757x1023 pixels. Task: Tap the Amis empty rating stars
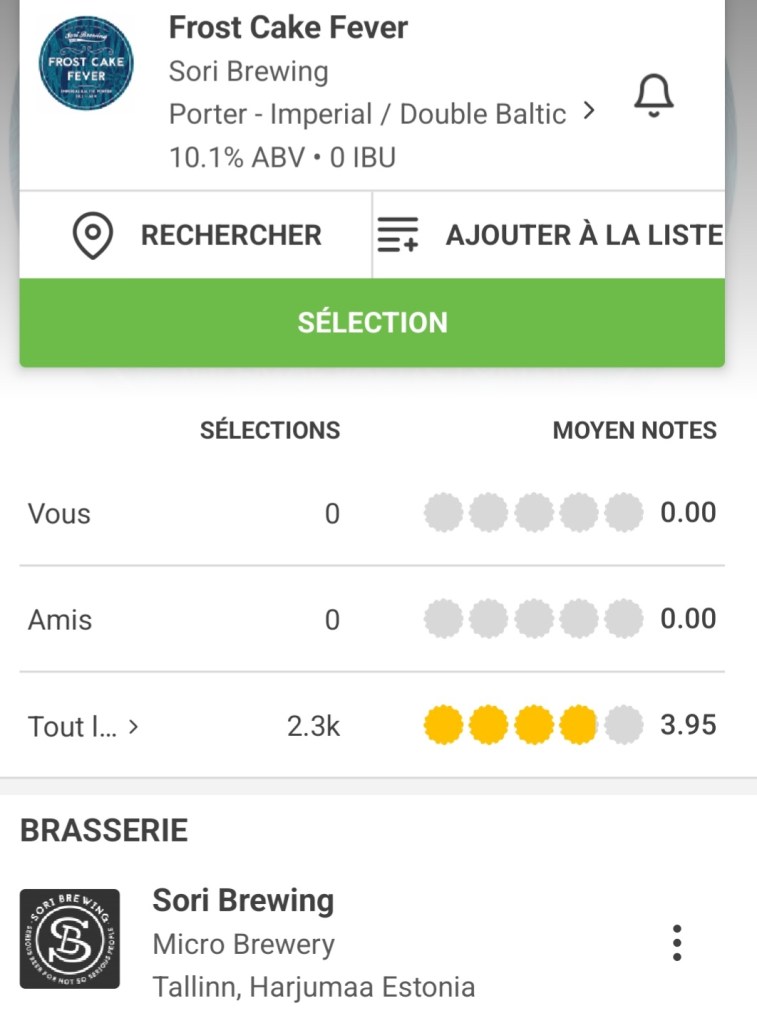[x=533, y=619]
